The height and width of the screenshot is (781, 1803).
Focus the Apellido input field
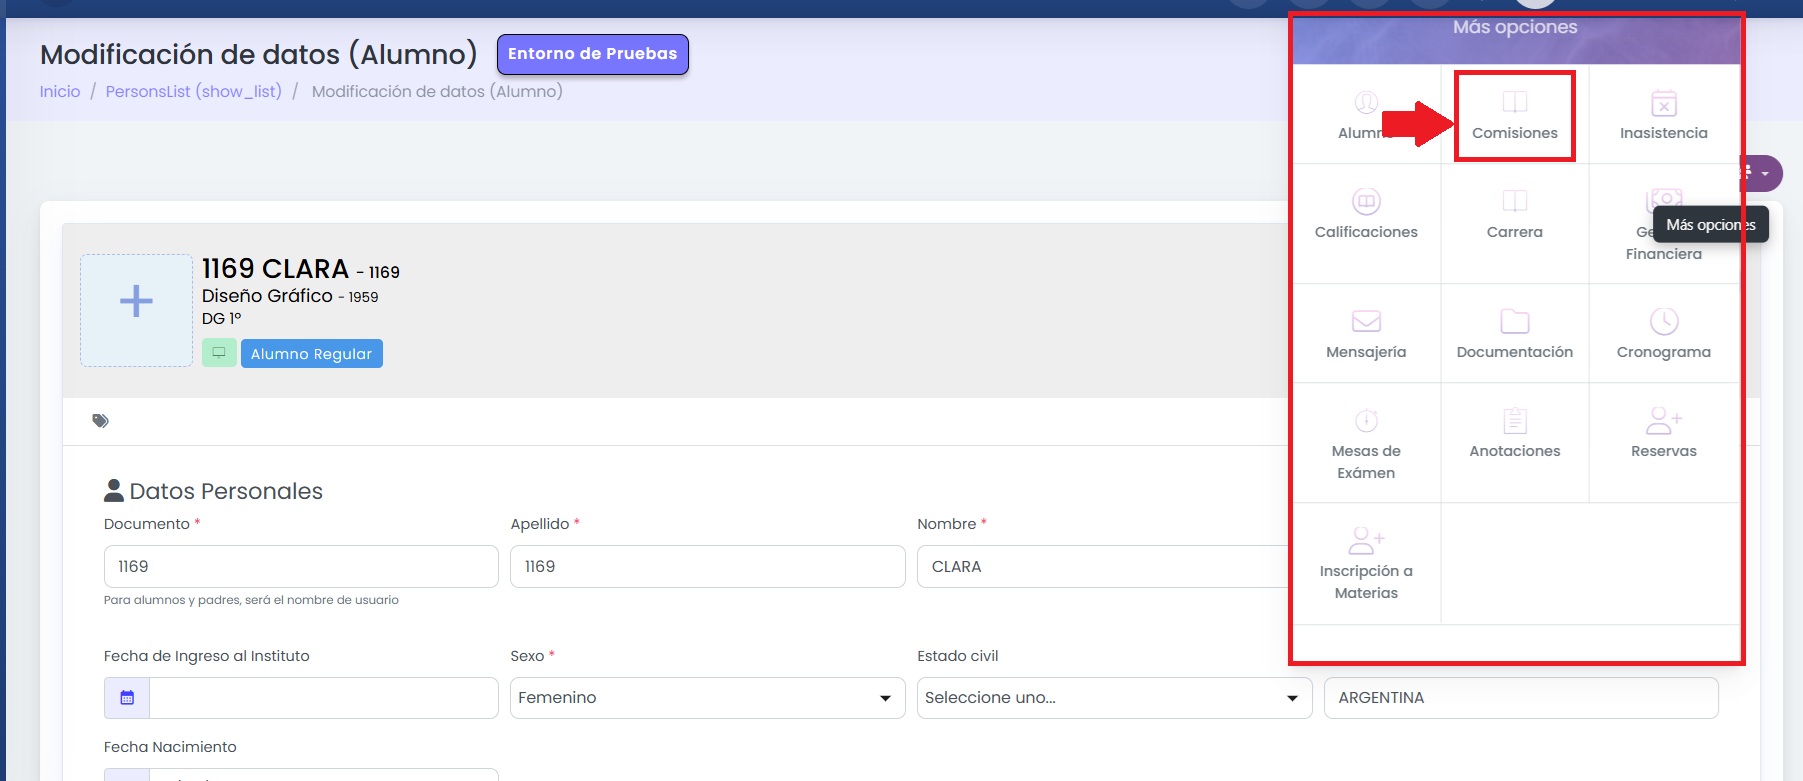tap(708, 566)
